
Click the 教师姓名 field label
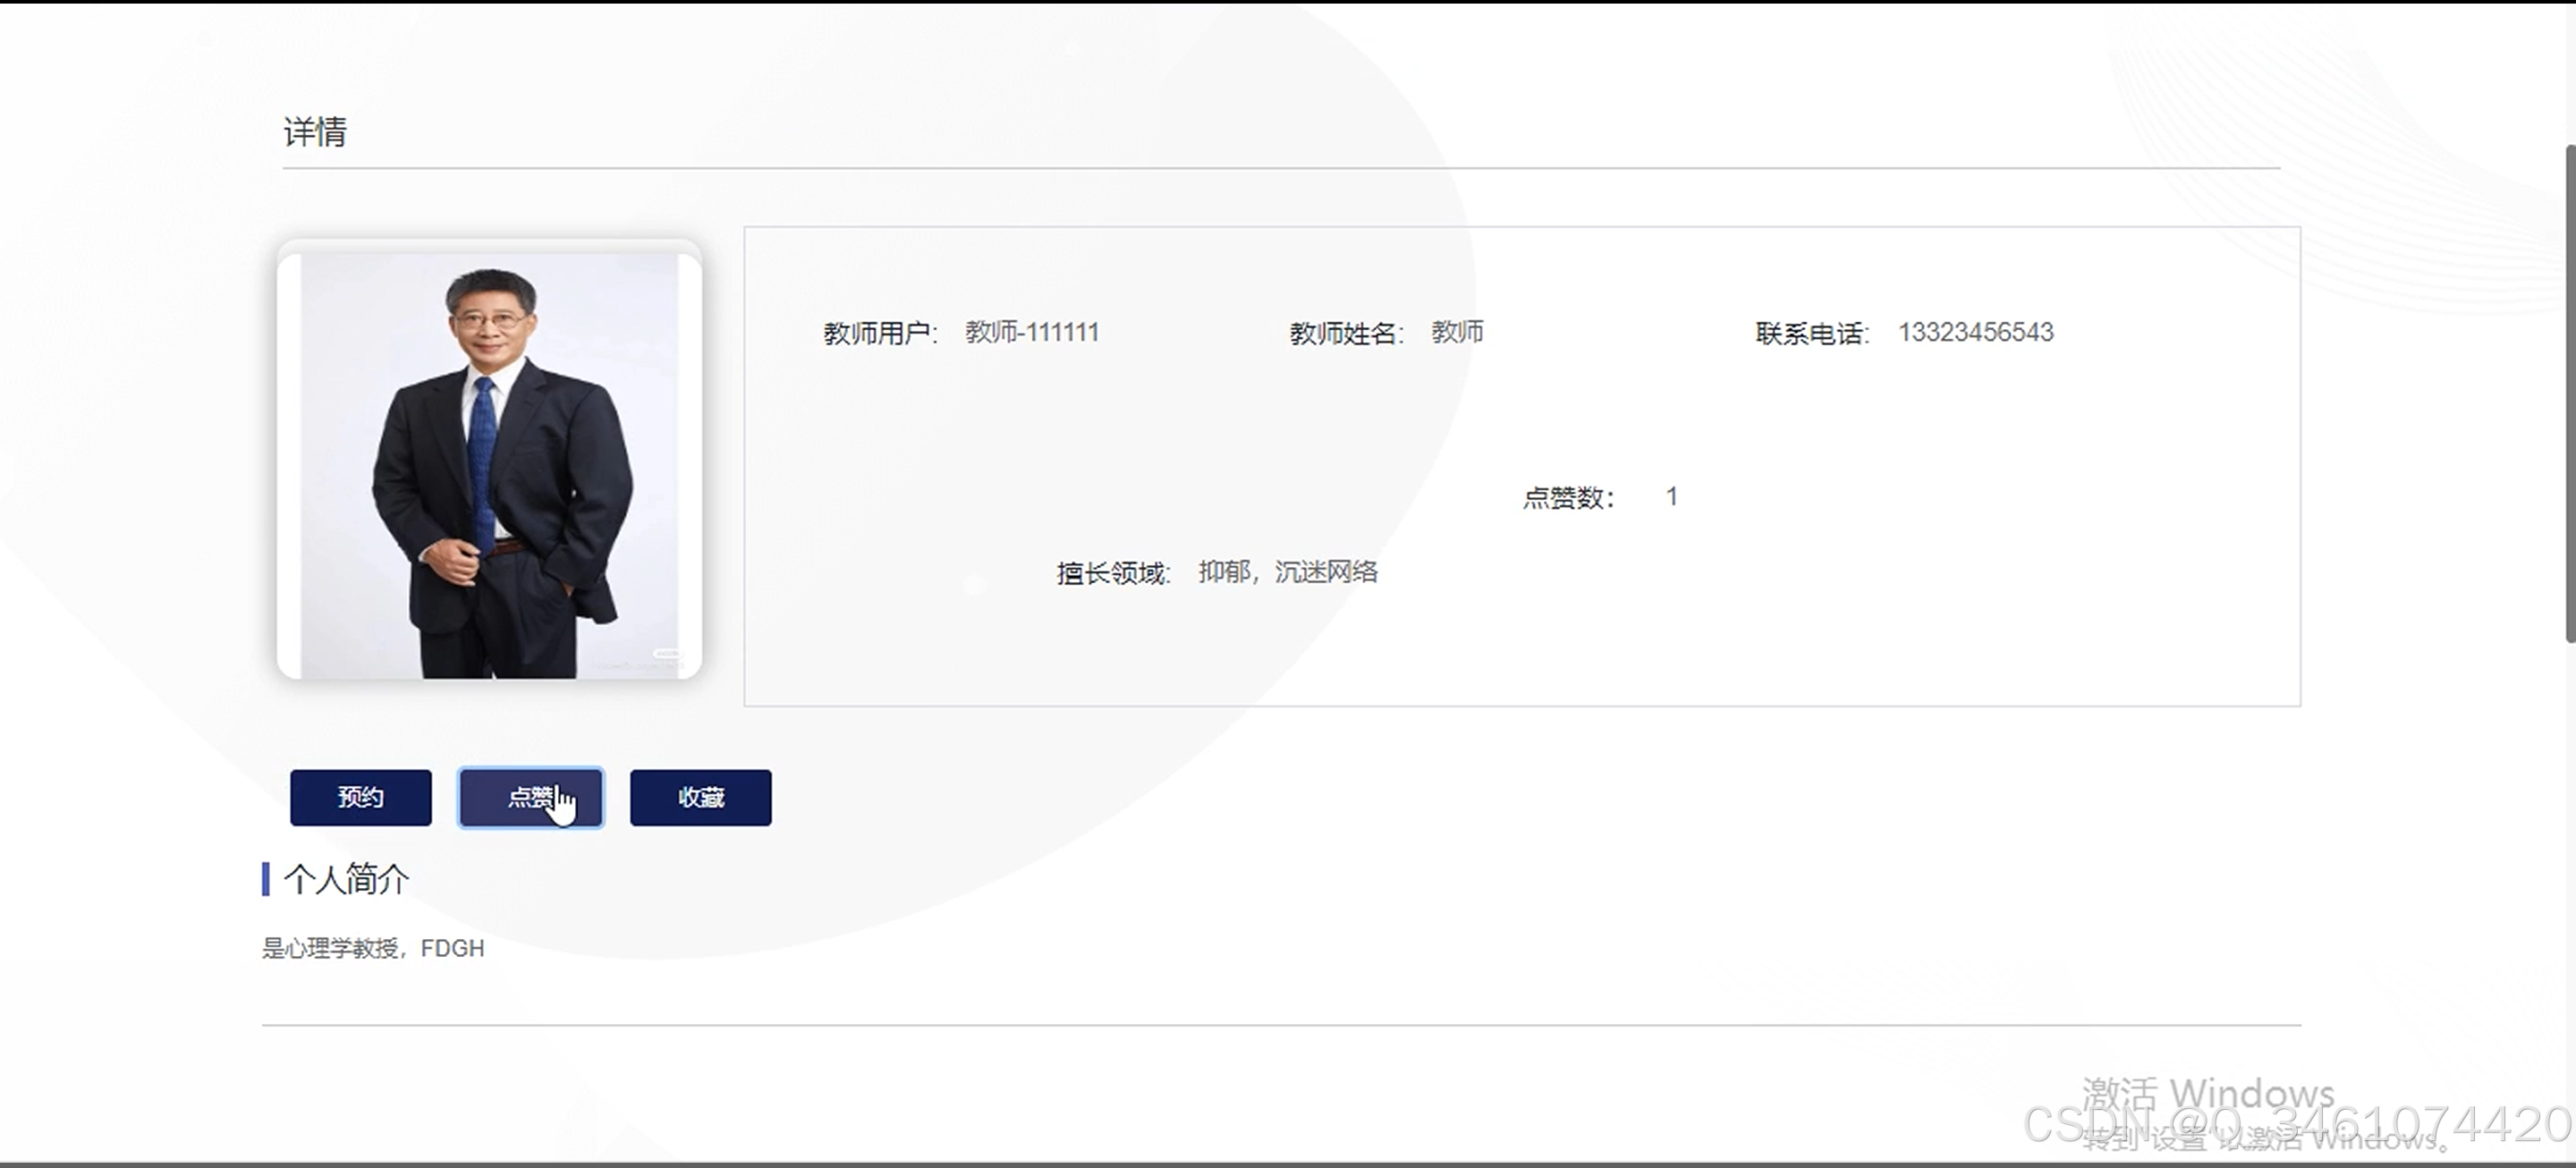click(x=1345, y=333)
